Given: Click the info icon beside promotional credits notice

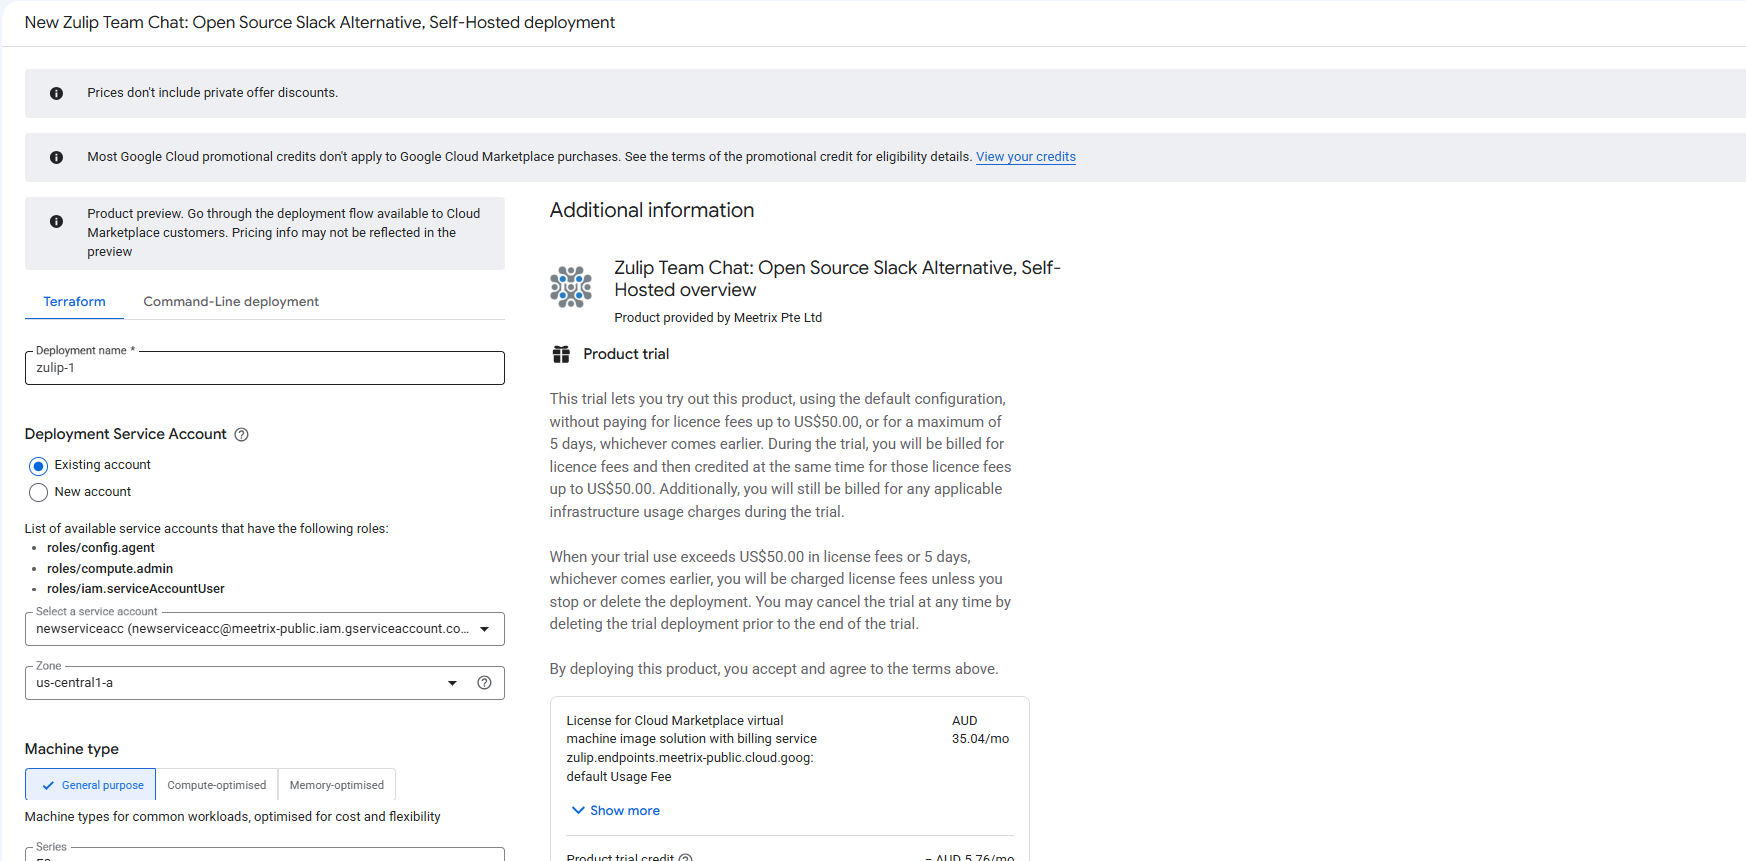Looking at the screenshot, I should 56,157.
